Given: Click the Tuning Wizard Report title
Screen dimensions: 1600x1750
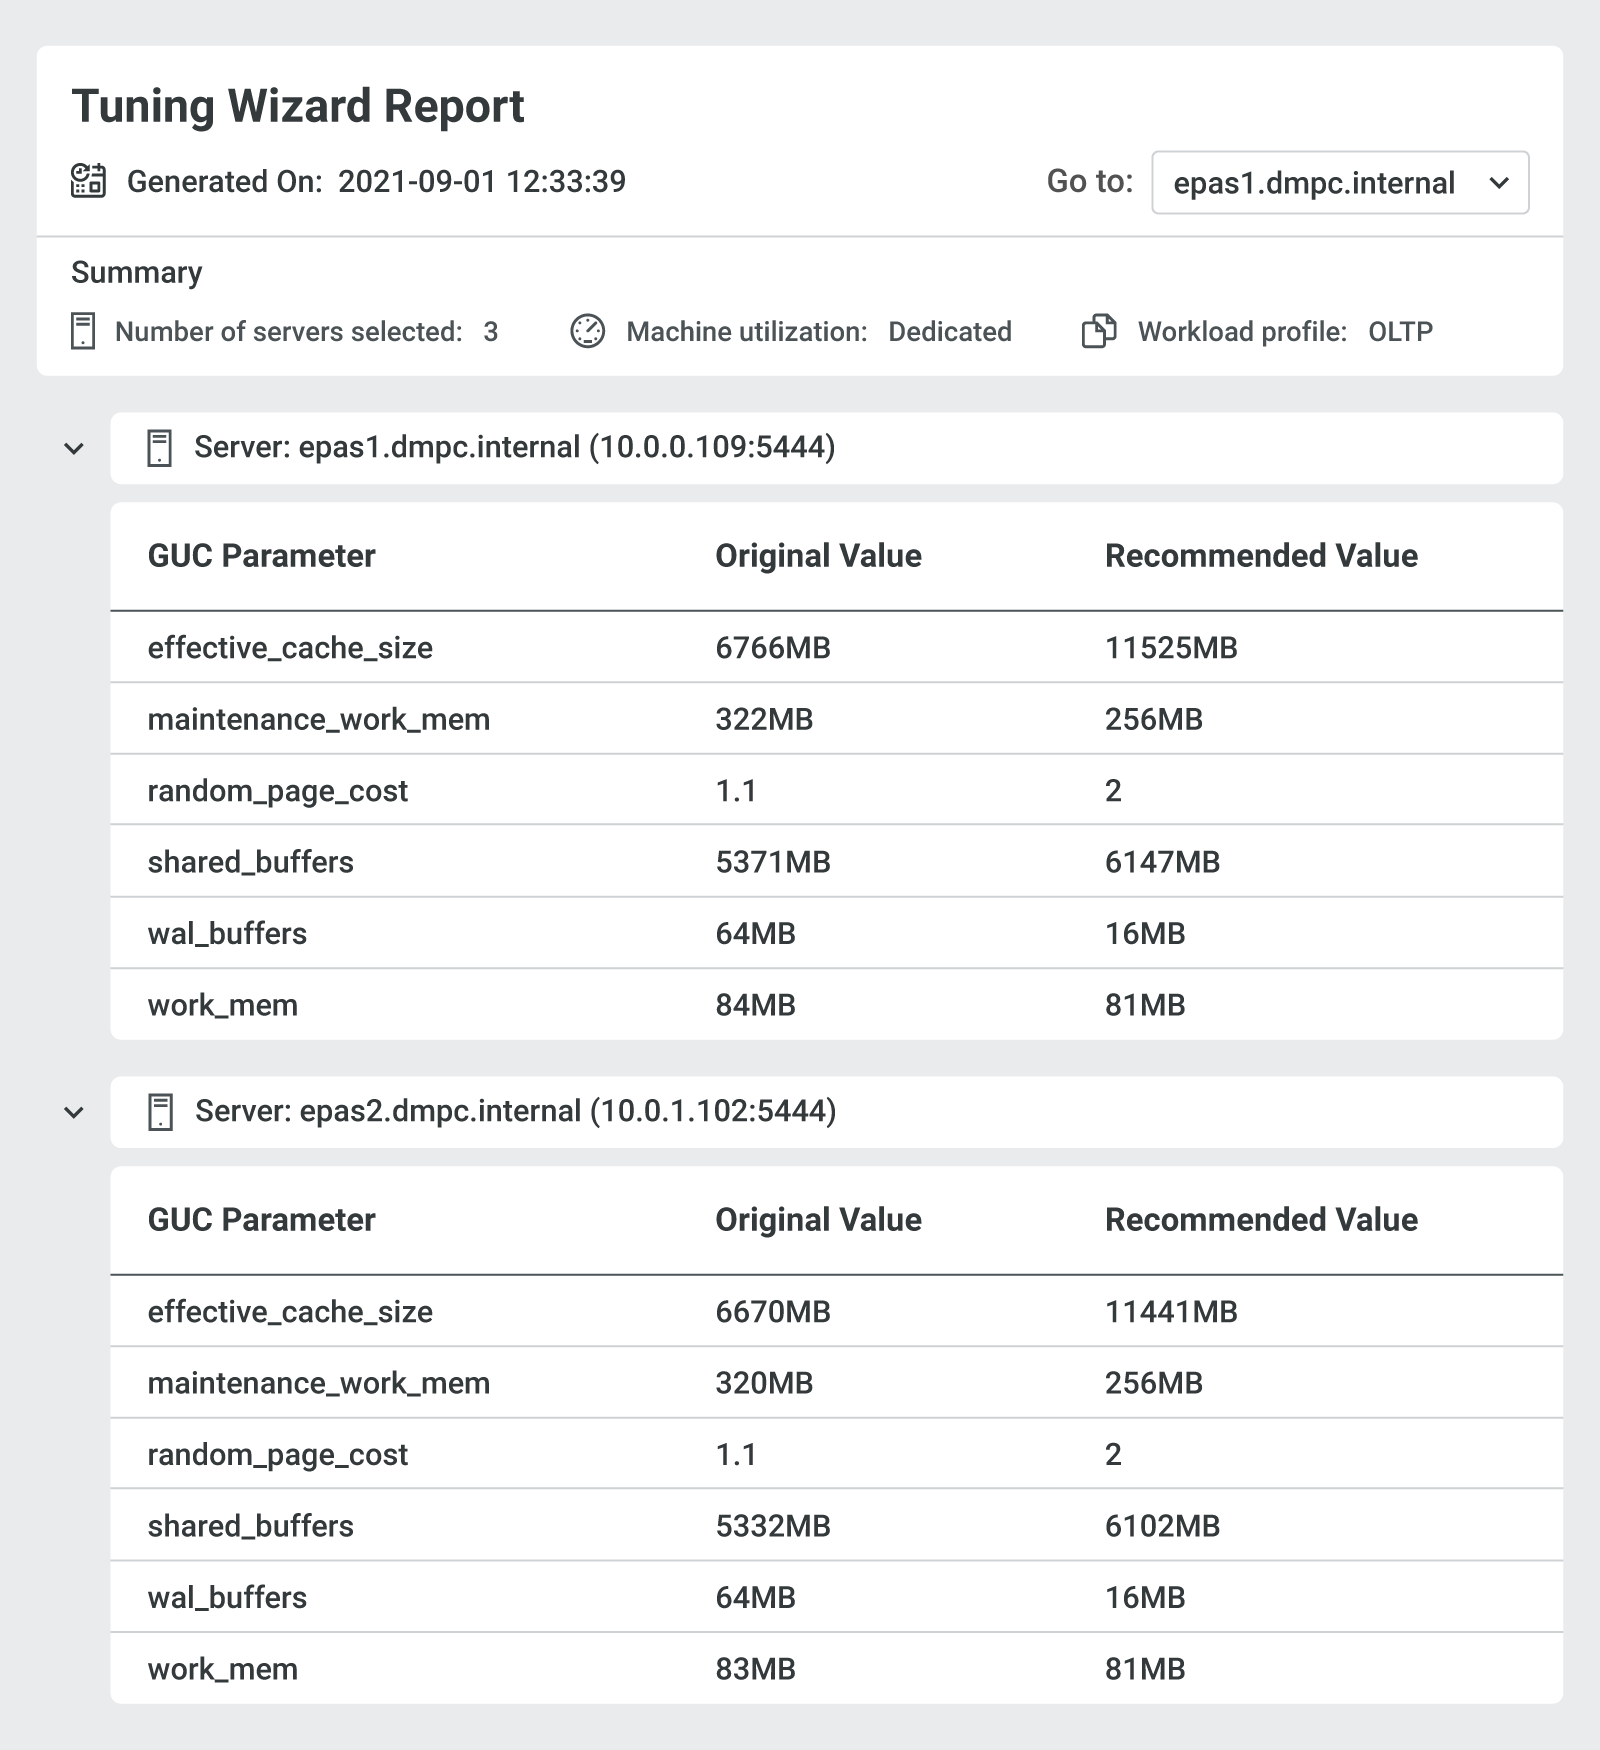Looking at the screenshot, I should pyautogui.click(x=298, y=106).
